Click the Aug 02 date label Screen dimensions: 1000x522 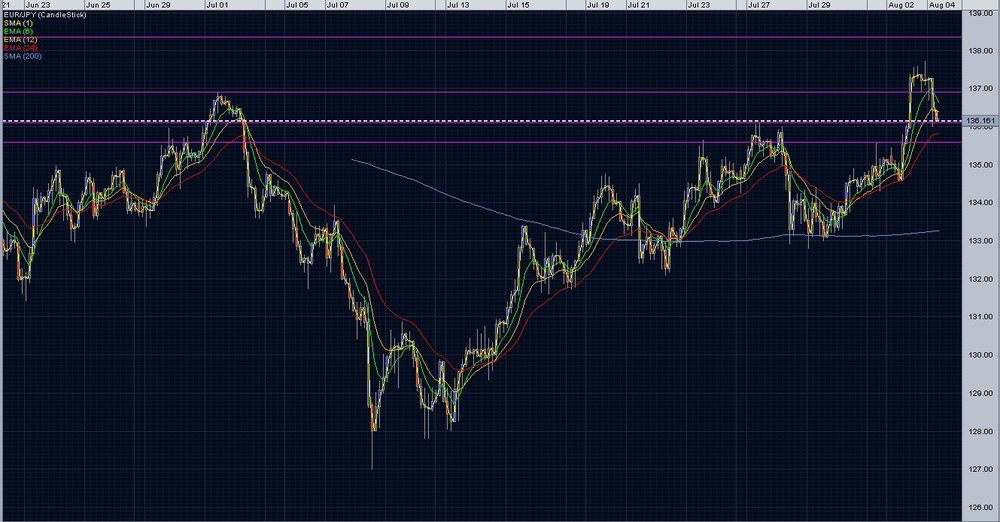901,4
